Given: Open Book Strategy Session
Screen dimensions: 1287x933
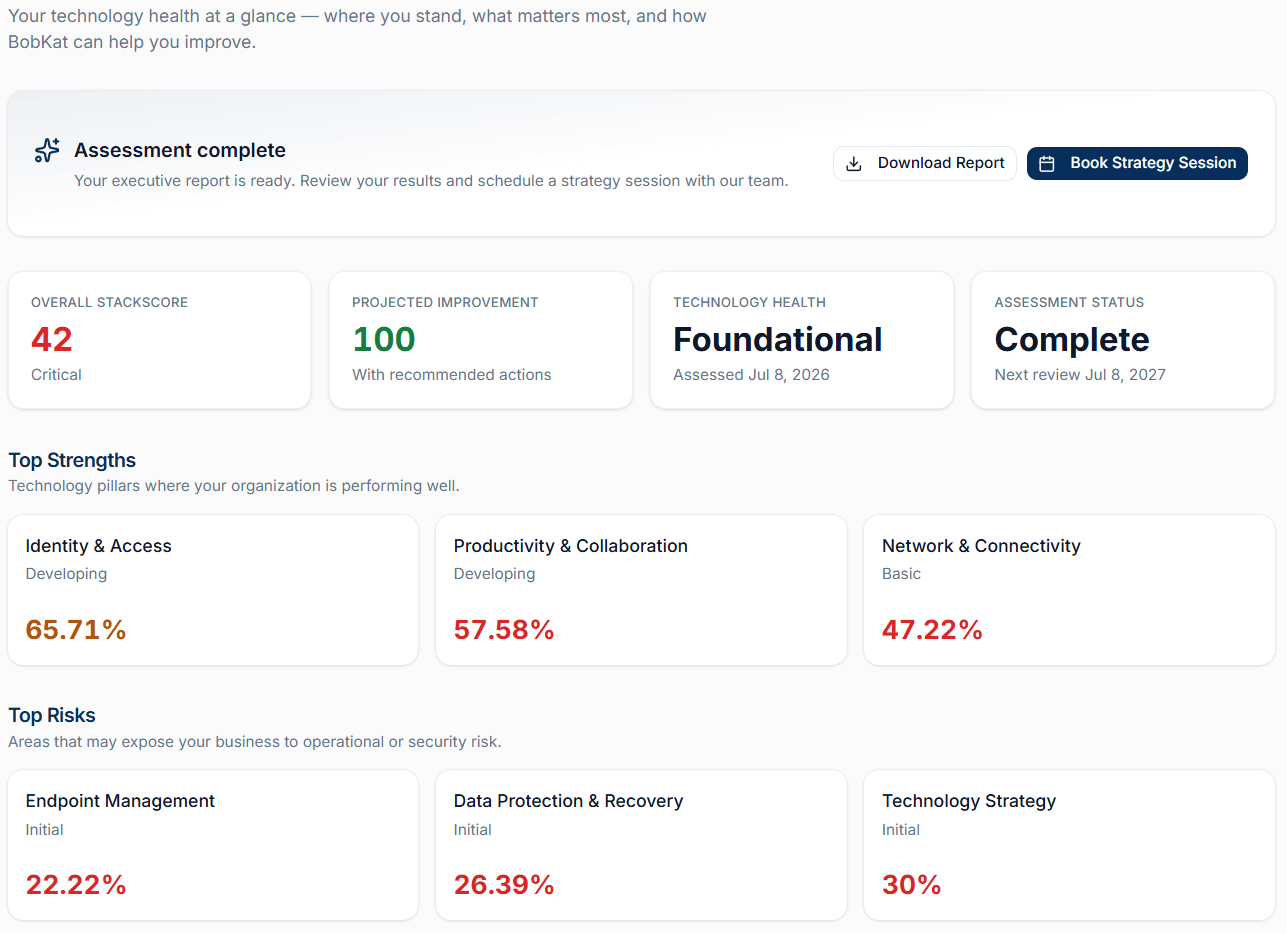Looking at the screenshot, I should [x=1137, y=163].
